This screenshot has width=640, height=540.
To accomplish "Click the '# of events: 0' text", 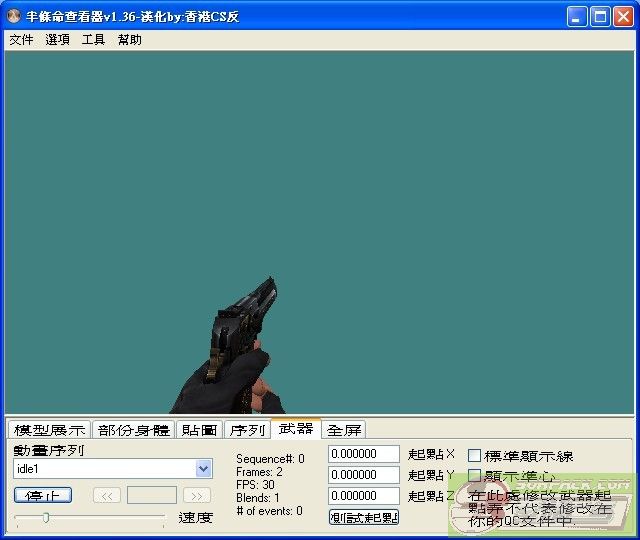I will 269,511.
